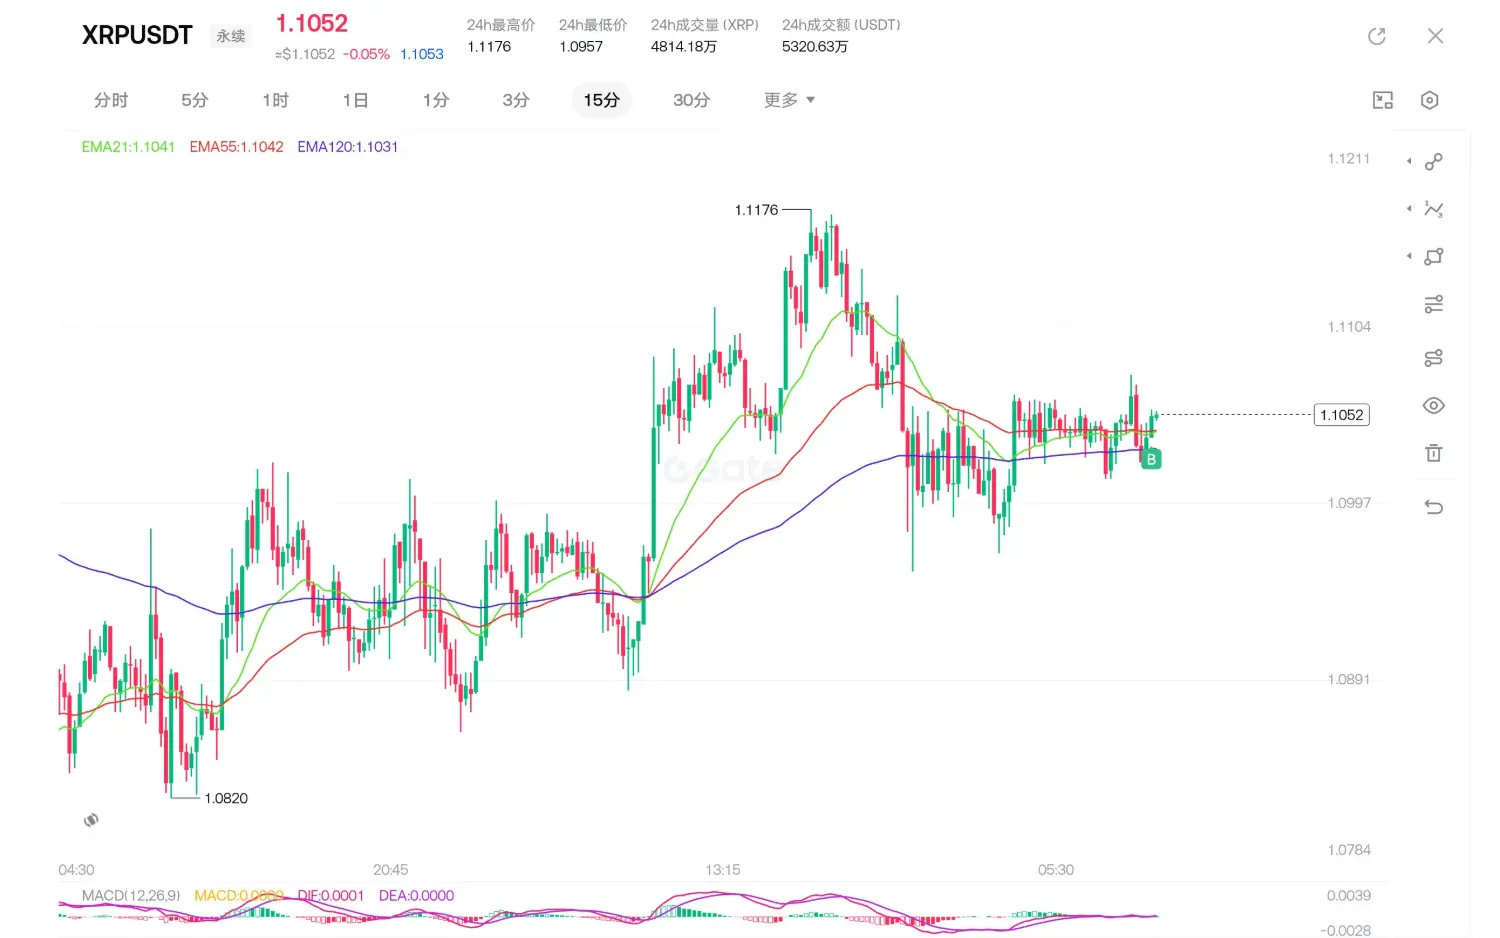Switch to the 5分 timeframe tab

195,100
